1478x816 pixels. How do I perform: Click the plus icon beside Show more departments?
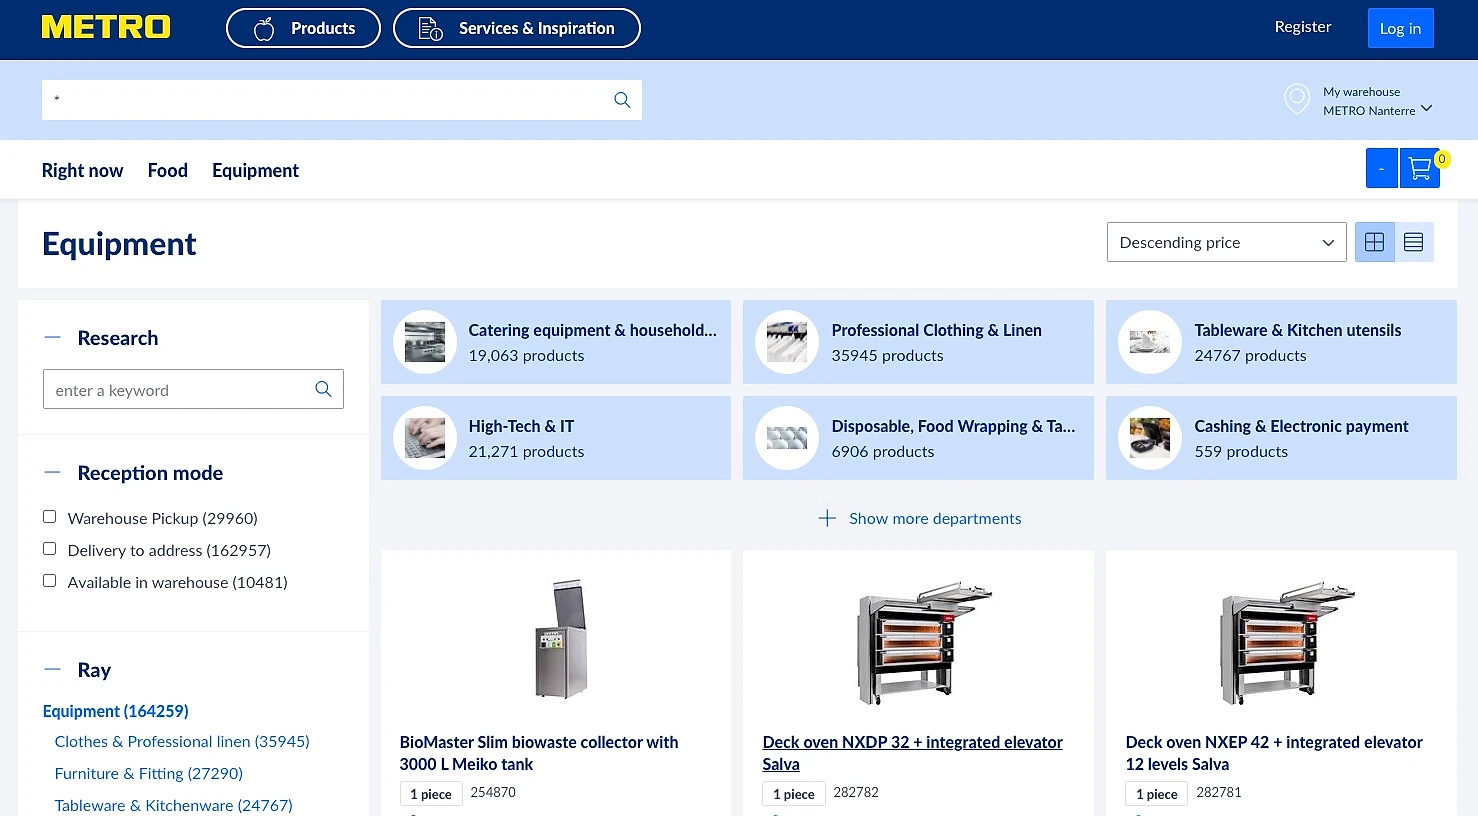click(x=827, y=518)
